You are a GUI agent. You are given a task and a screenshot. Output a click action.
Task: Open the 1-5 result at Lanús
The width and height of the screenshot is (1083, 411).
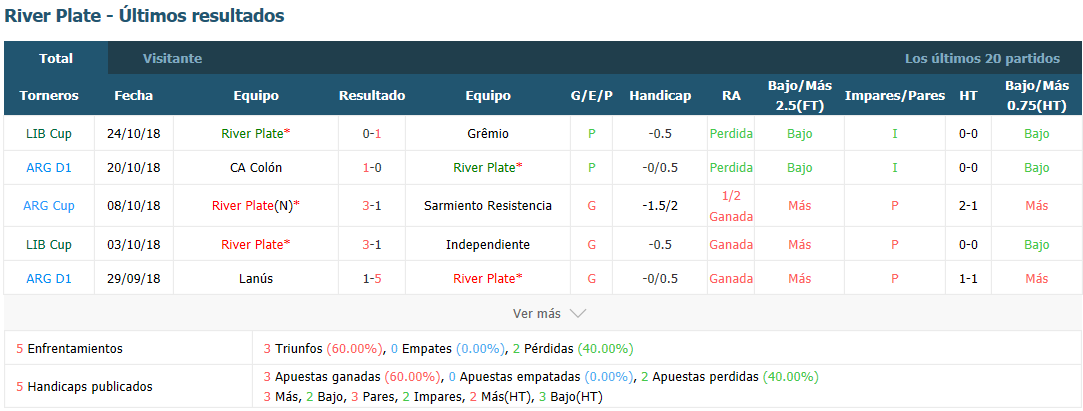(372, 278)
